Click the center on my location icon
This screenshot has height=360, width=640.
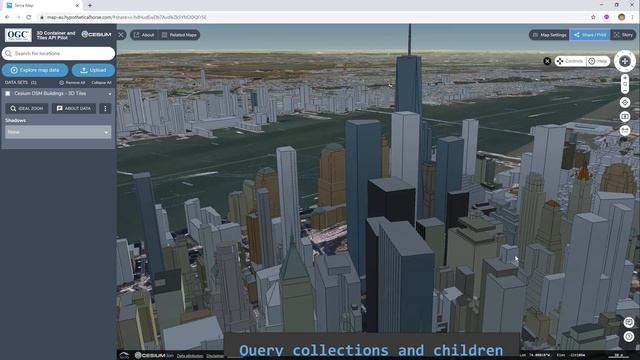[x=625, y=102]
